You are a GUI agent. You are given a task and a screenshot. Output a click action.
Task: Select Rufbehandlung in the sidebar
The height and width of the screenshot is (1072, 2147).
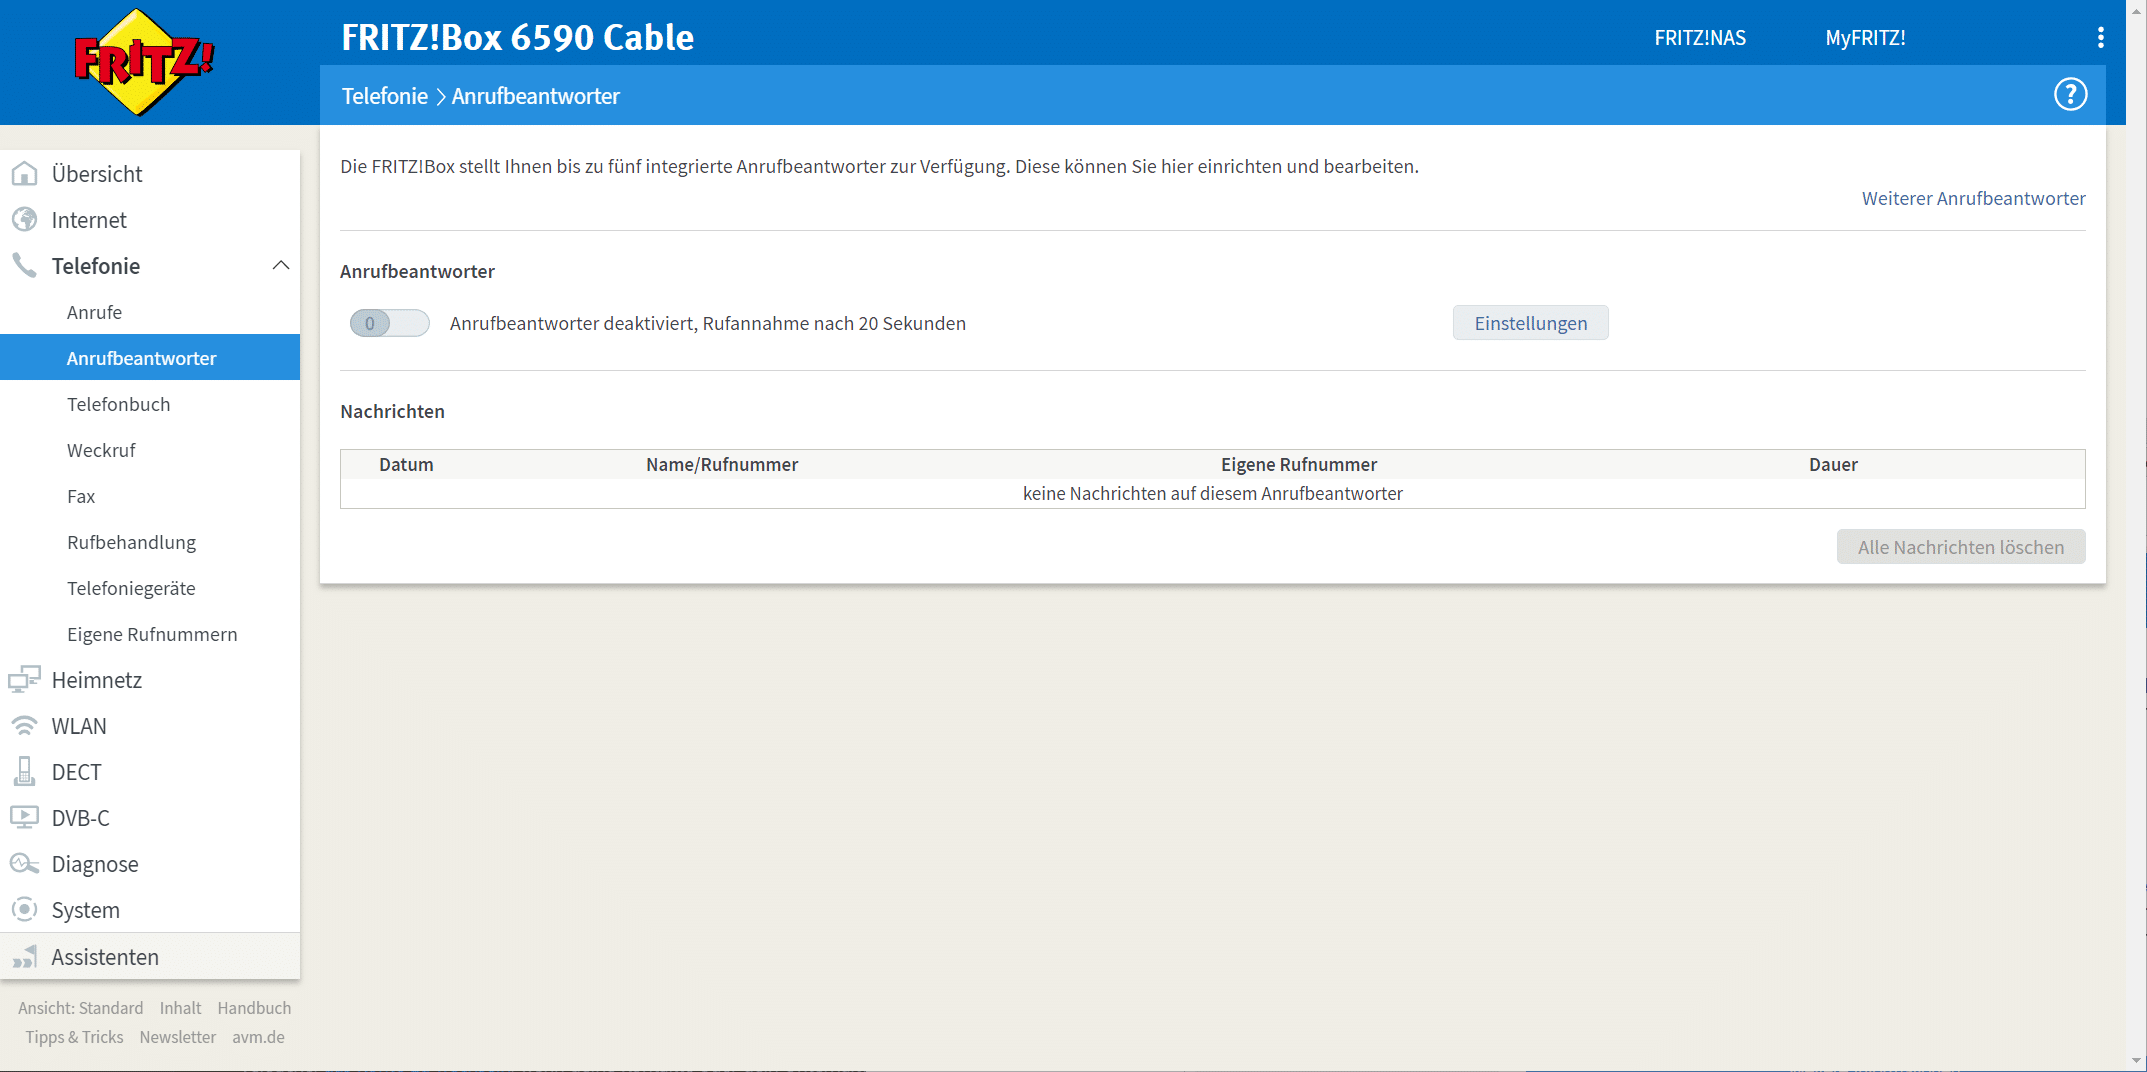[x=132, y=542]
